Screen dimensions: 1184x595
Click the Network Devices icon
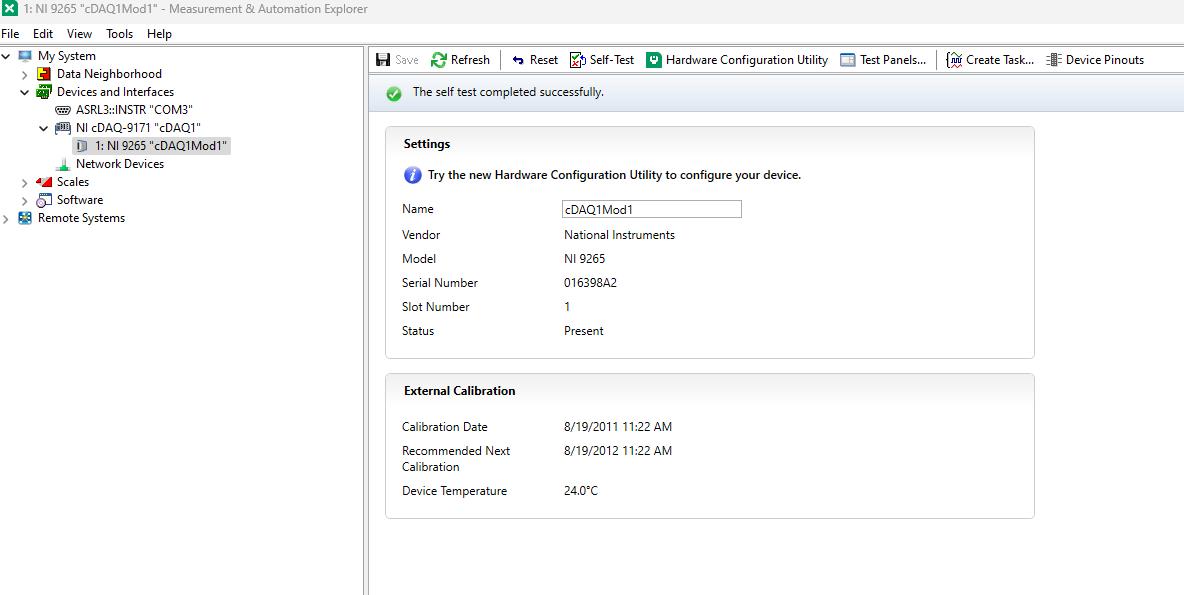[63, 164]
